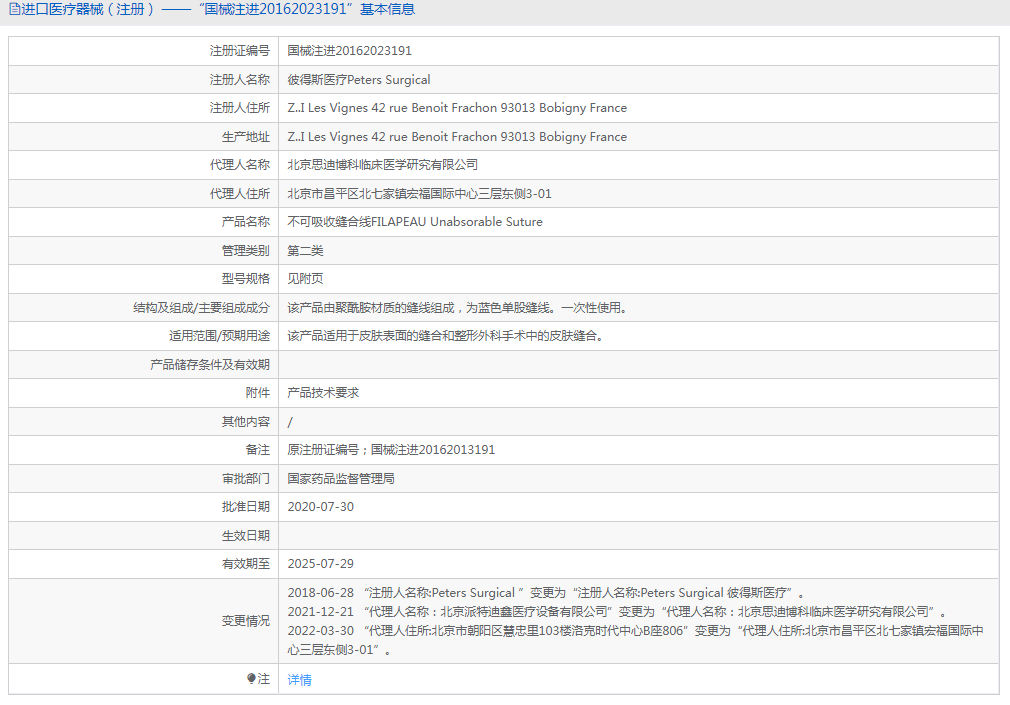1010x705 pixels.
Task: Select management class value 第二类
Action: [x=305, y=251]
